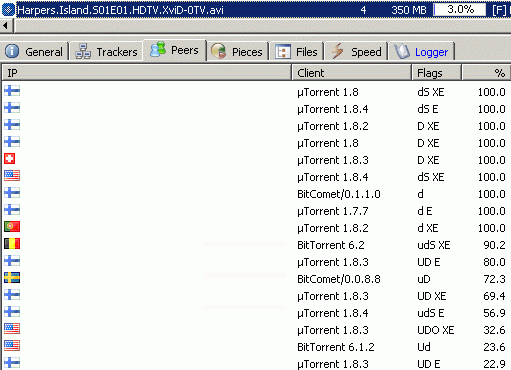Screen dimensions: 511x370
Task: Click the 3.0% download progress bar
Action: tap(460, 10)
